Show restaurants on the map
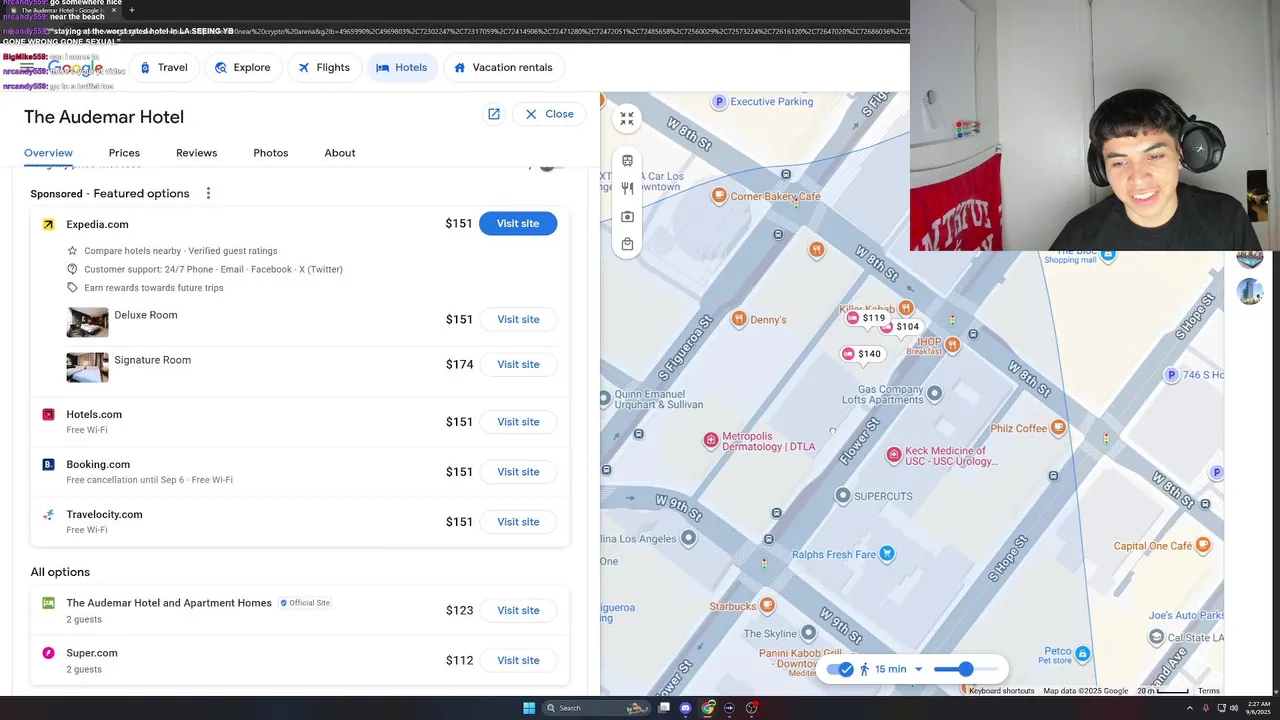 (627, 188)
